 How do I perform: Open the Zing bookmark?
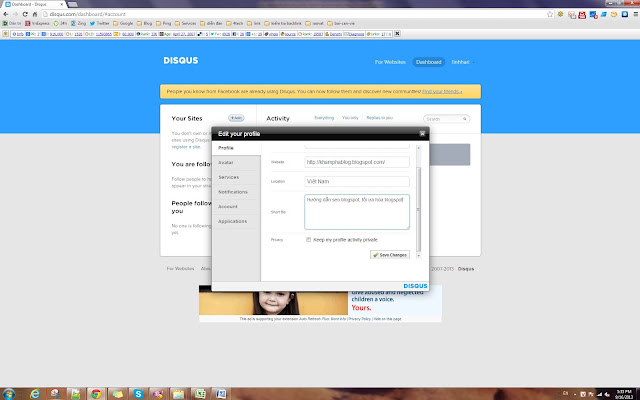coord(78,23)
